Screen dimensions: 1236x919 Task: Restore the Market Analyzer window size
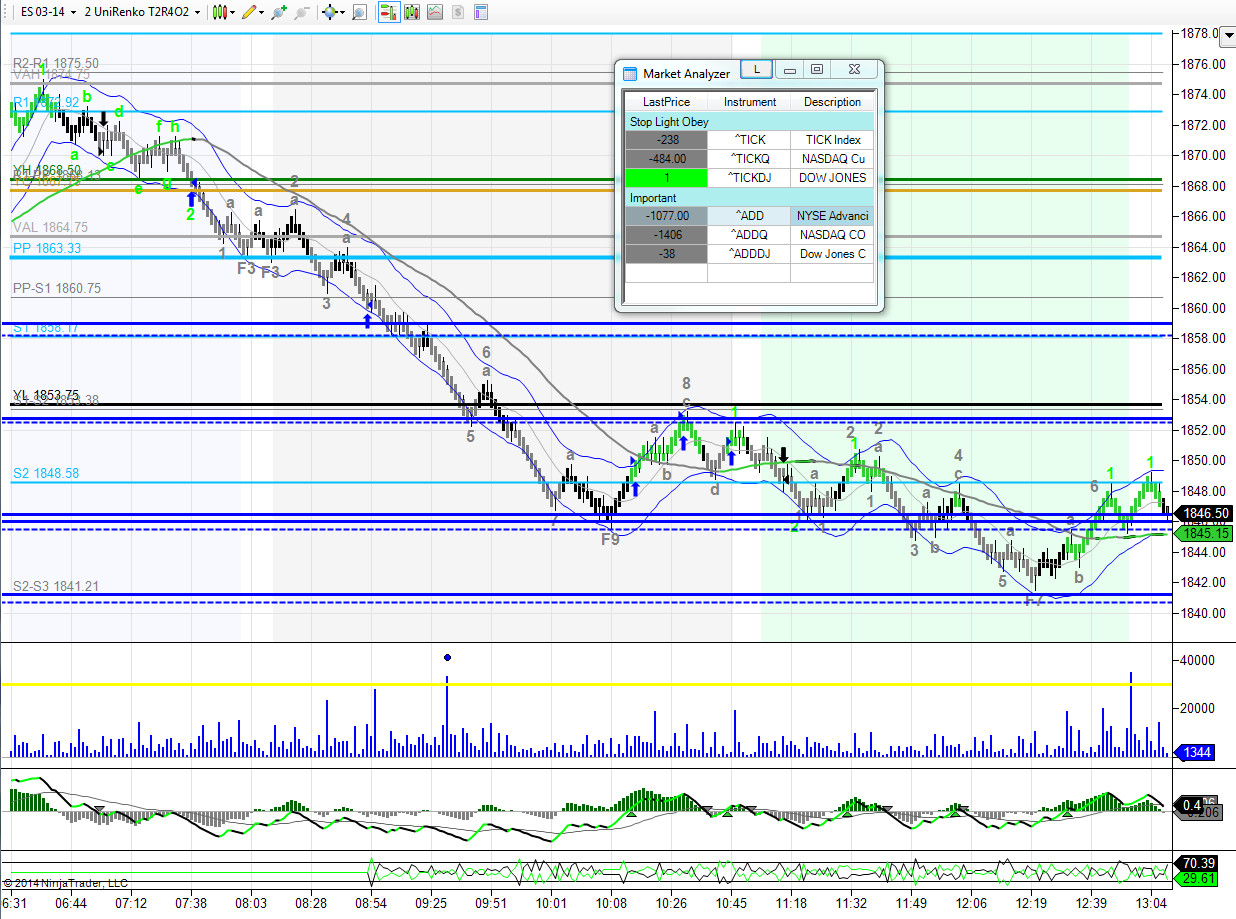click(x=817, y=70)
